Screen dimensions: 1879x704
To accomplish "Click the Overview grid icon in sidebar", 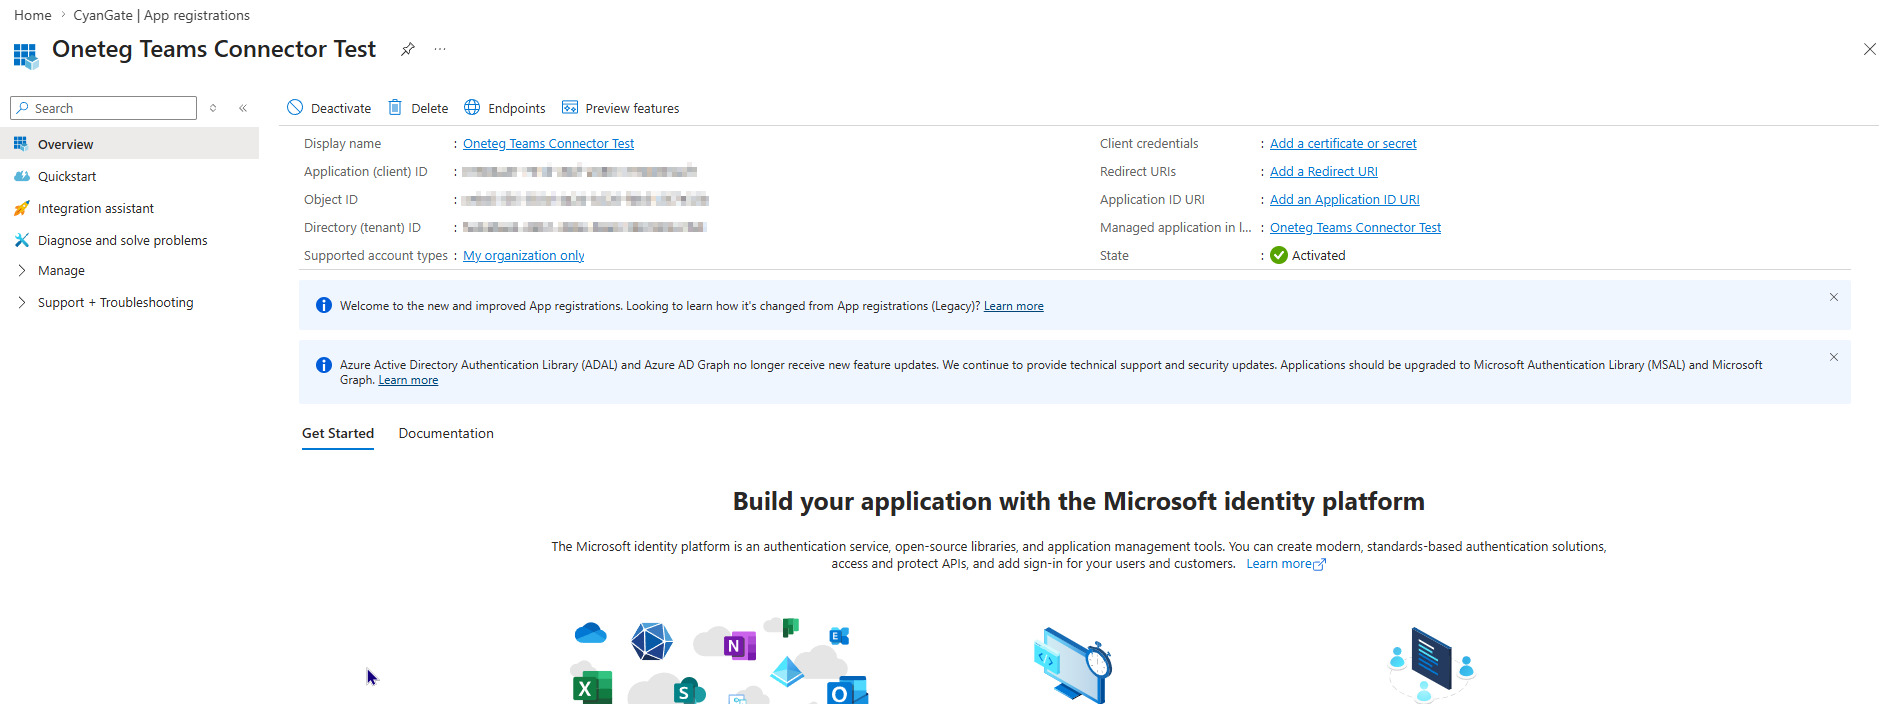I will coord(21,144).
